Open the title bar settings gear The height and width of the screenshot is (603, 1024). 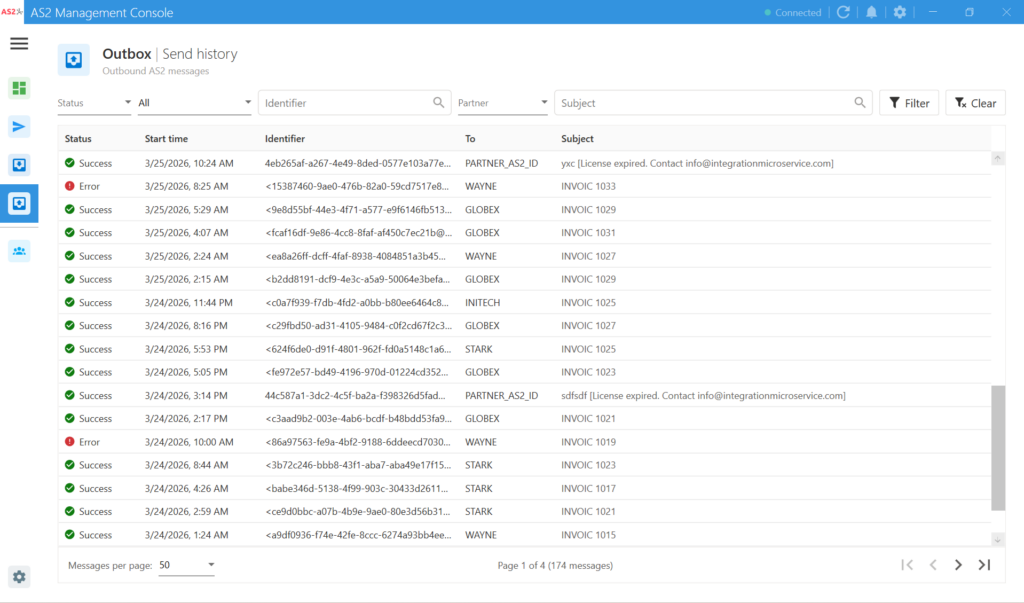click(x=900, y=13)
